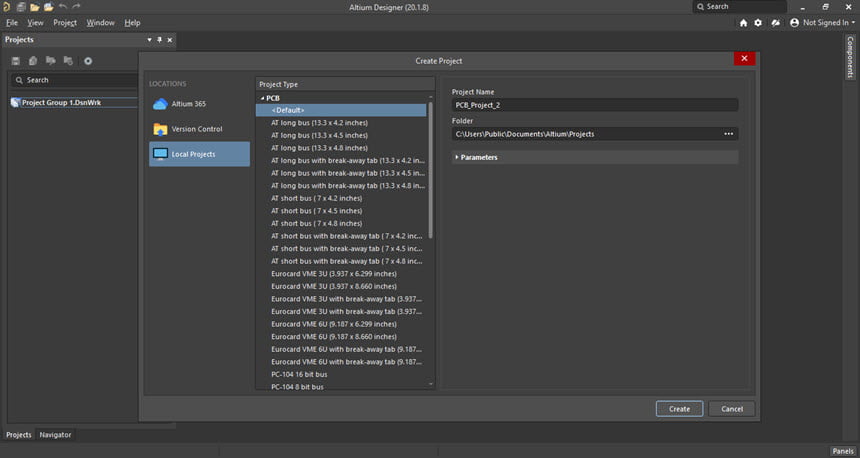This screenshot has width=860, height=458.
Task: Open the Components side panel tab
Action: click(850, 57)
